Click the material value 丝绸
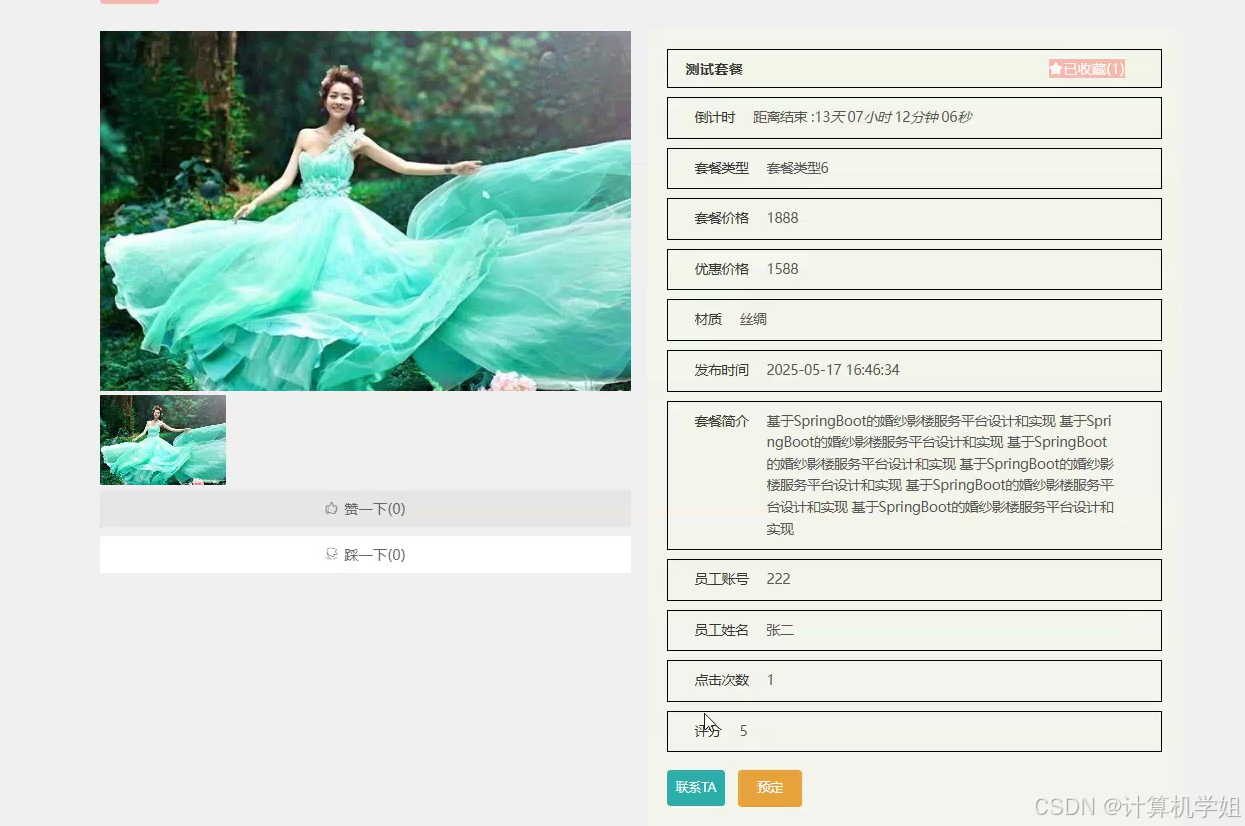The image size is (1245, 826). pyautogui.click(x=753, y=319)
